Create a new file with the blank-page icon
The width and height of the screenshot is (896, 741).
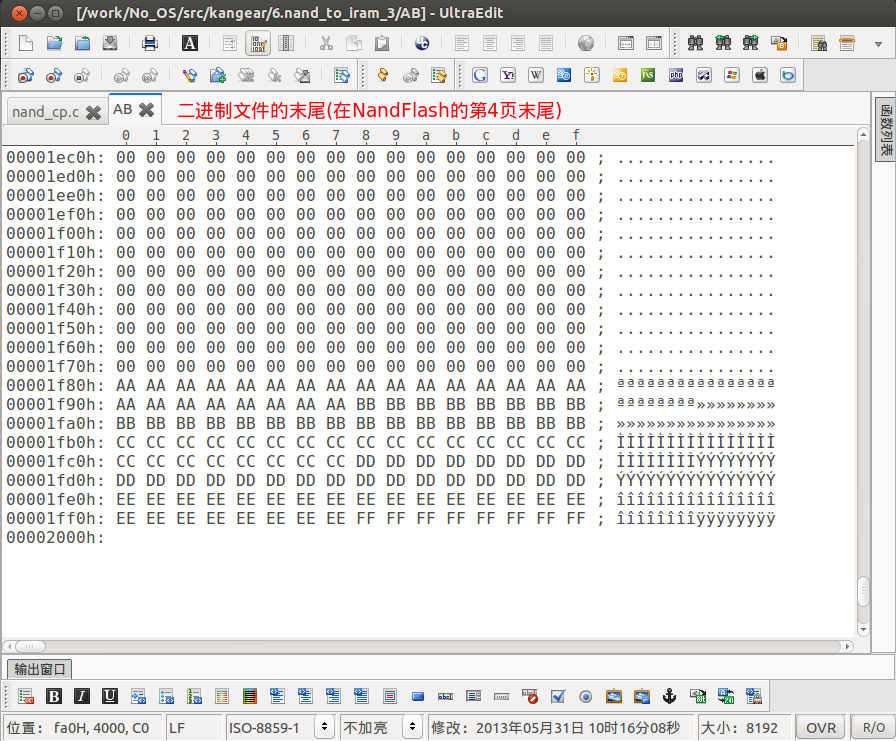pyautogui.click(x=26, y=43)
